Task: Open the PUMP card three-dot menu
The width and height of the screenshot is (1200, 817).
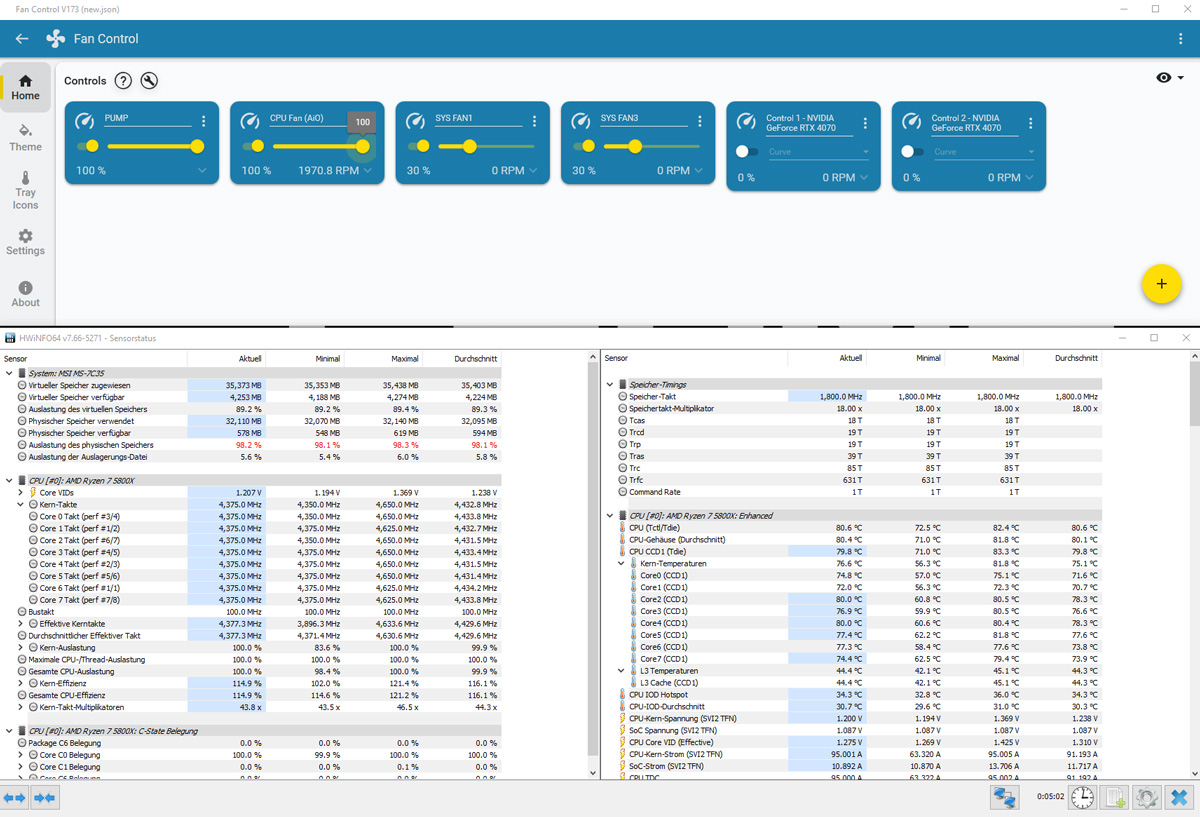Action: click(204, 121)
